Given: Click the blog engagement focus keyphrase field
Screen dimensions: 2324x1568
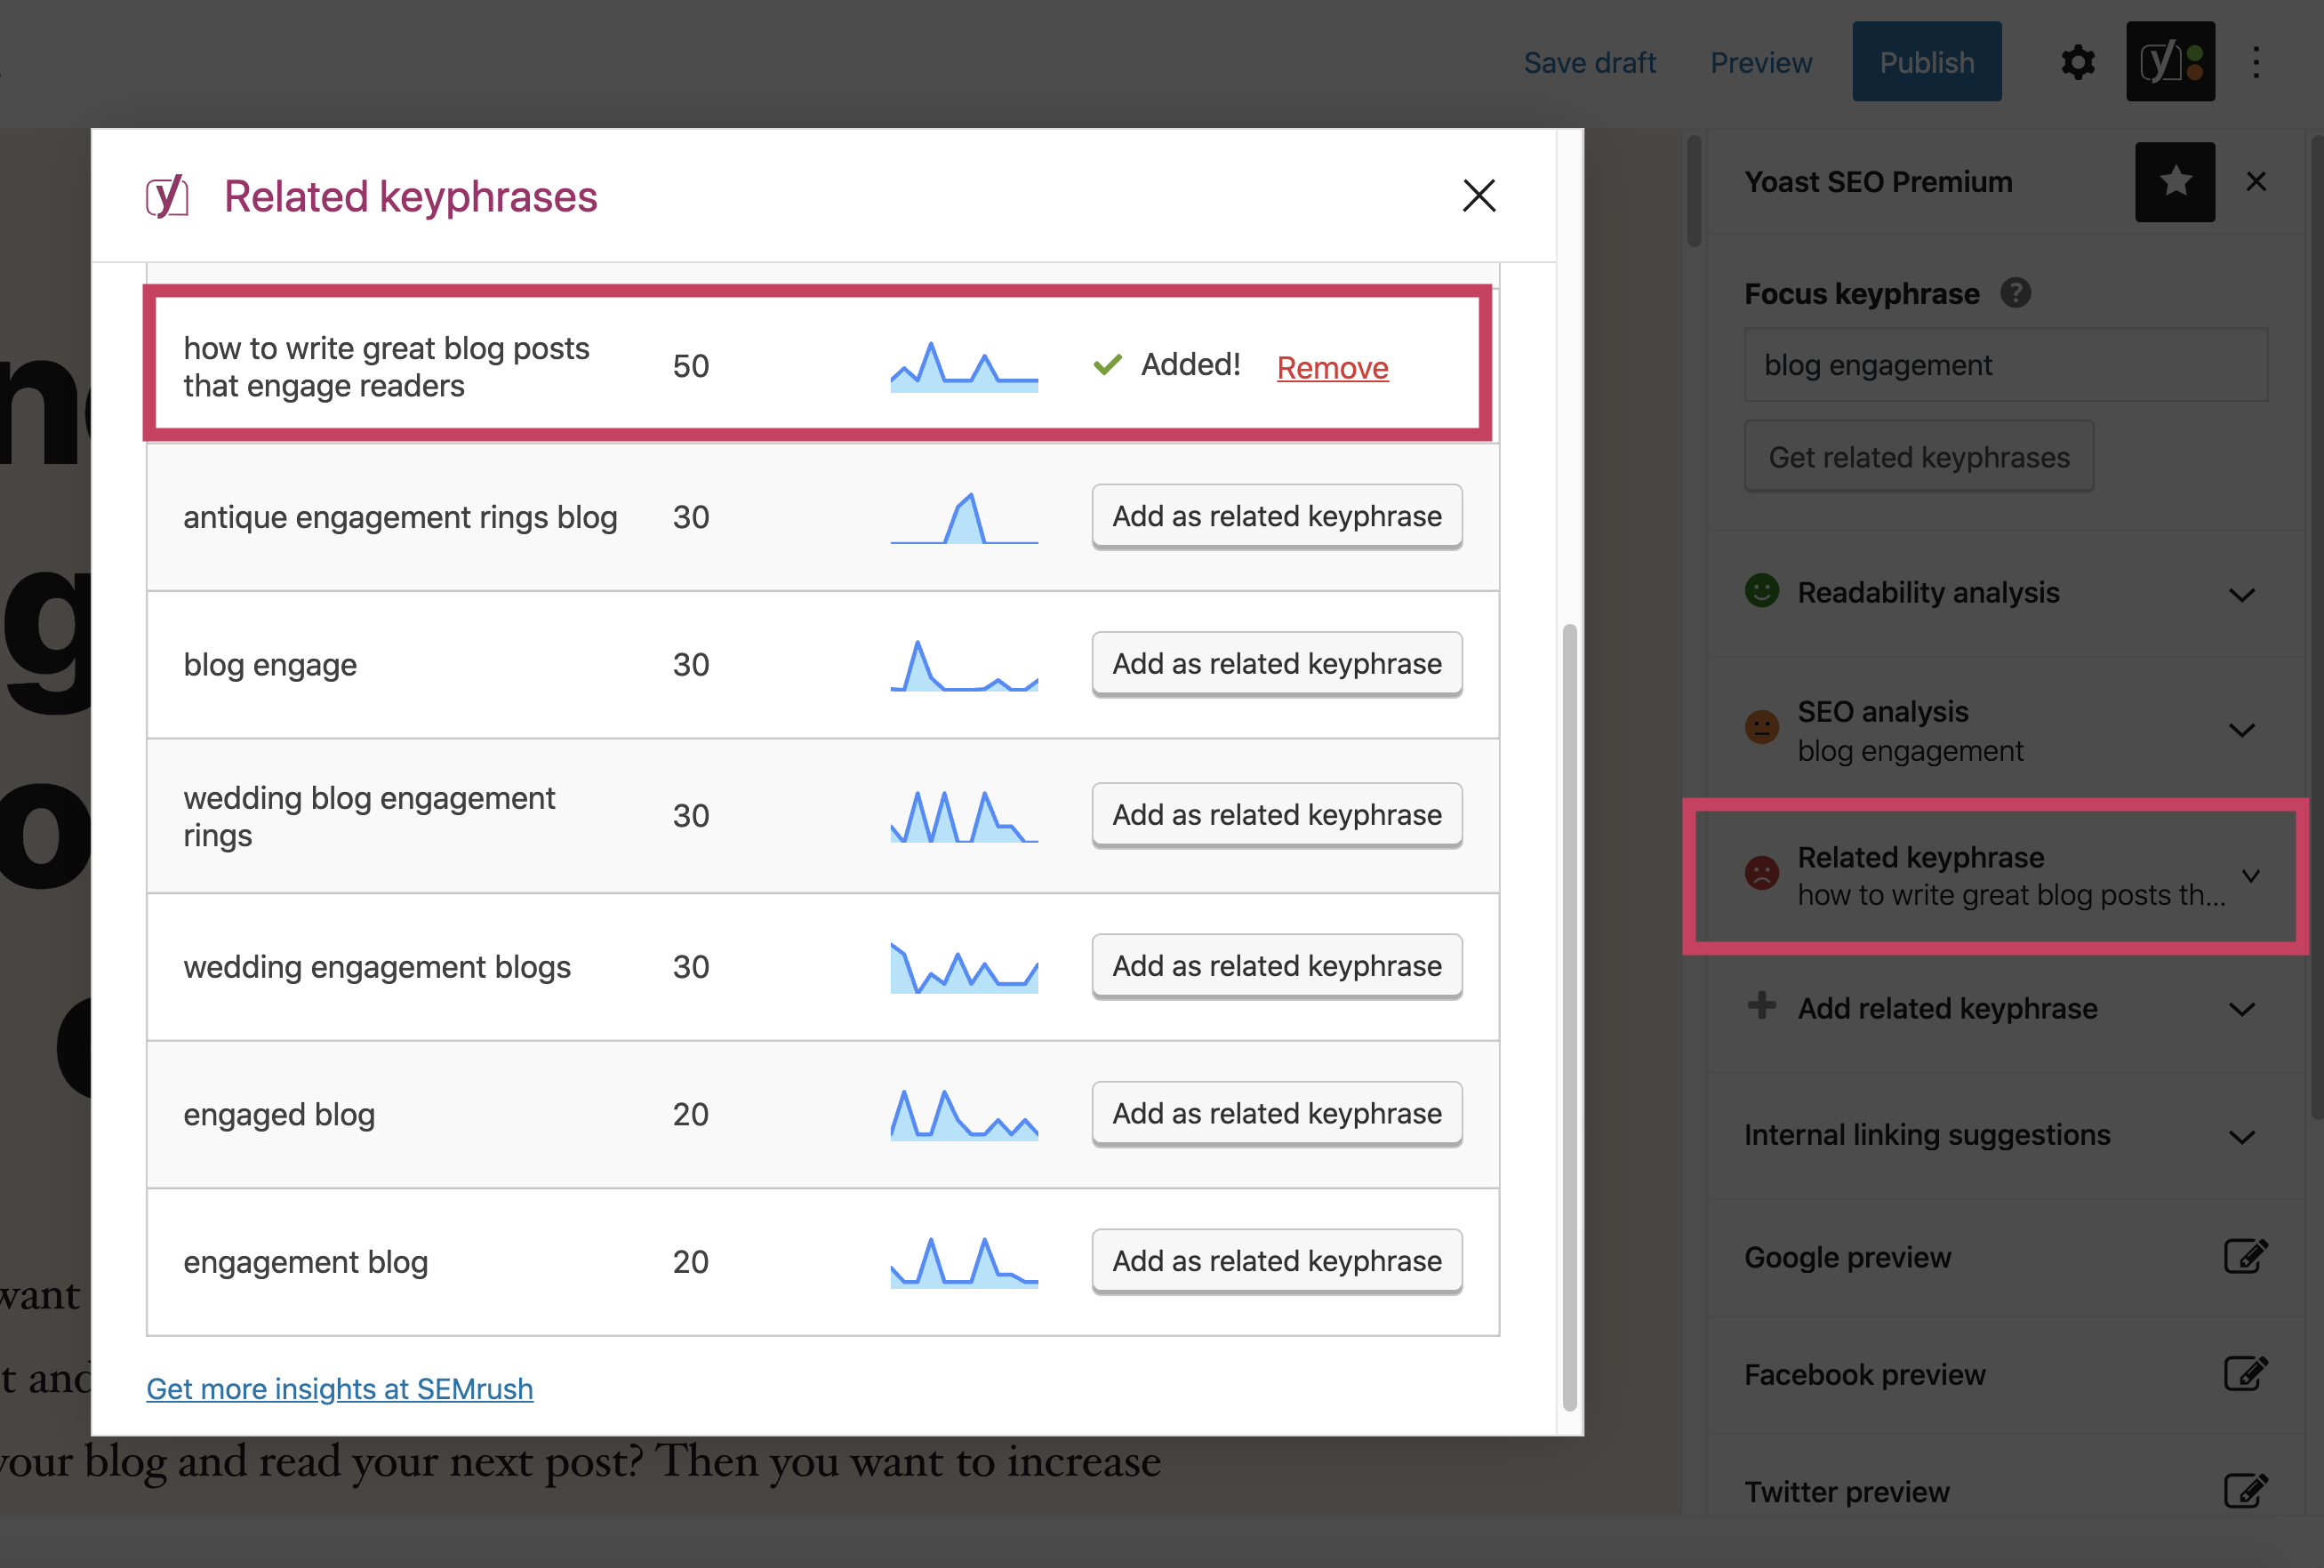Looking at the screenshot, I should tap(2004, 365).
